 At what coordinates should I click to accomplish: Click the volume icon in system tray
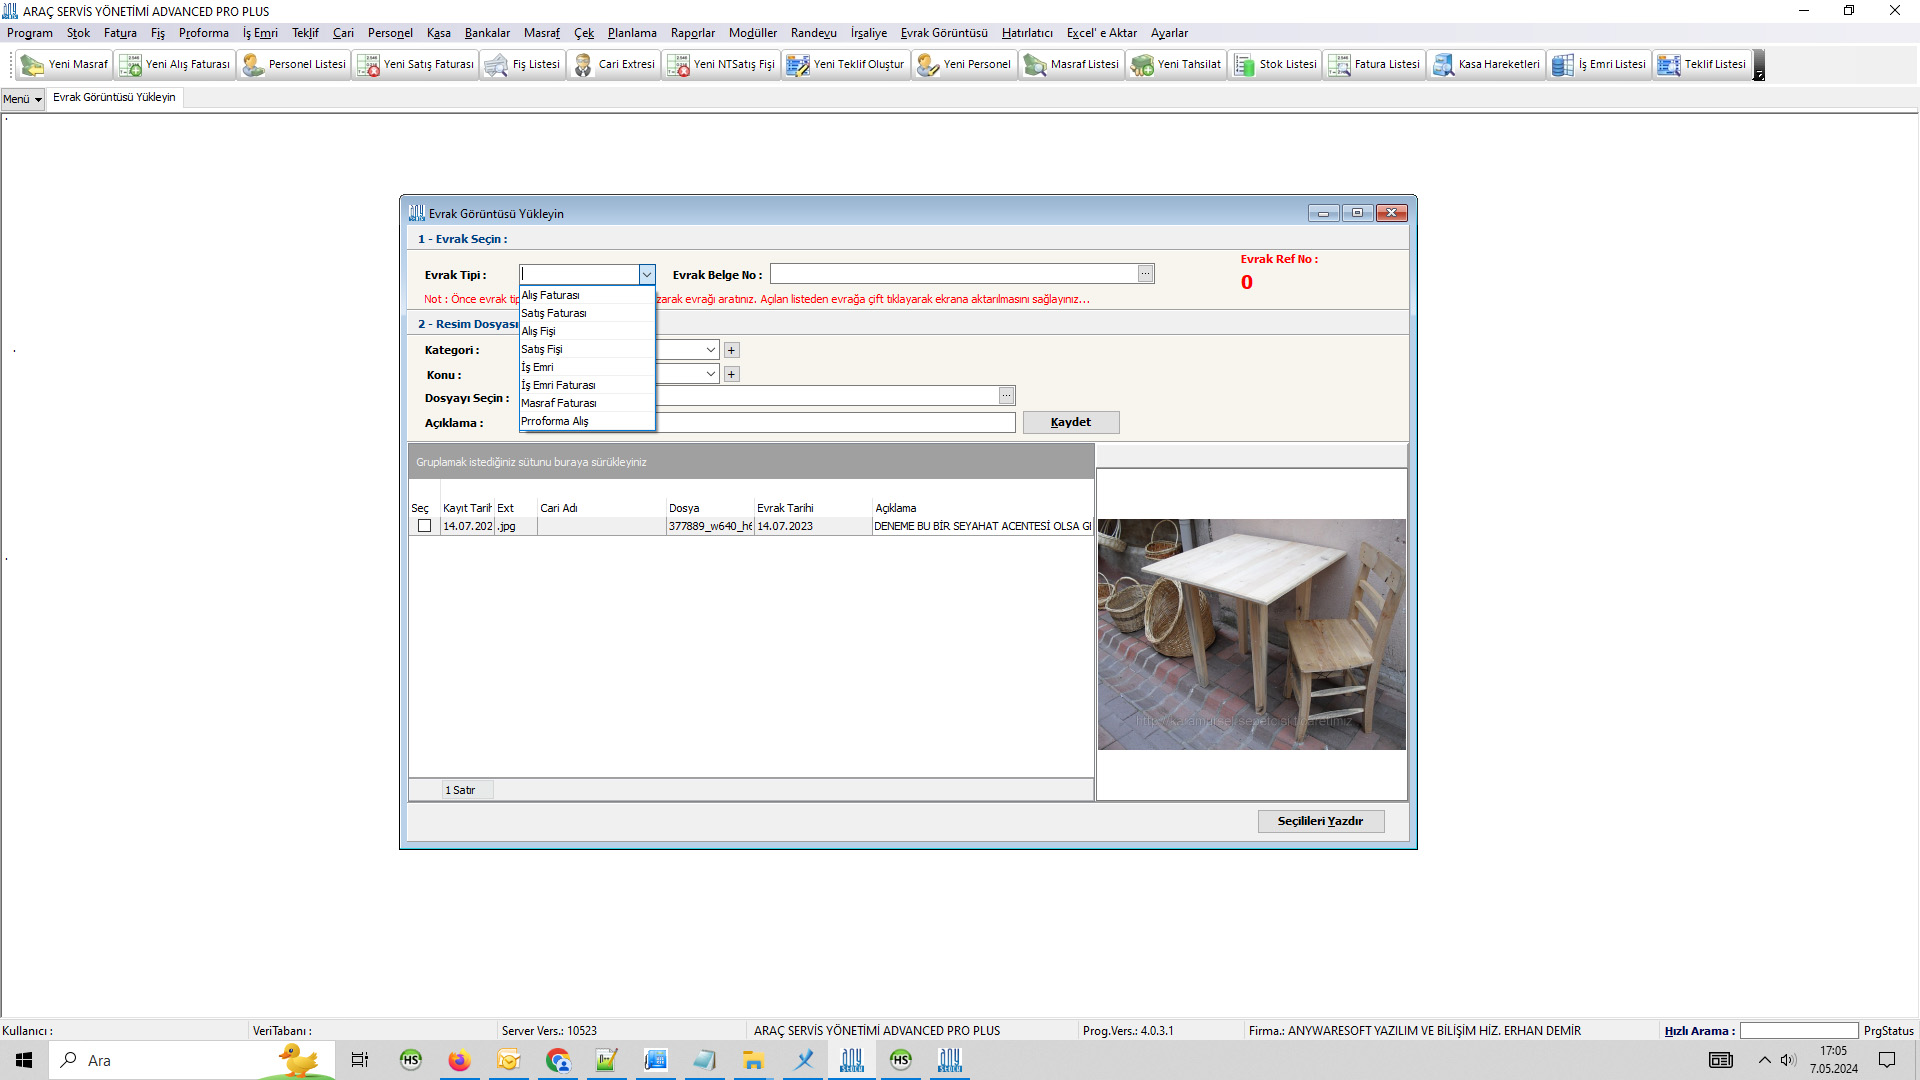1788,1060
